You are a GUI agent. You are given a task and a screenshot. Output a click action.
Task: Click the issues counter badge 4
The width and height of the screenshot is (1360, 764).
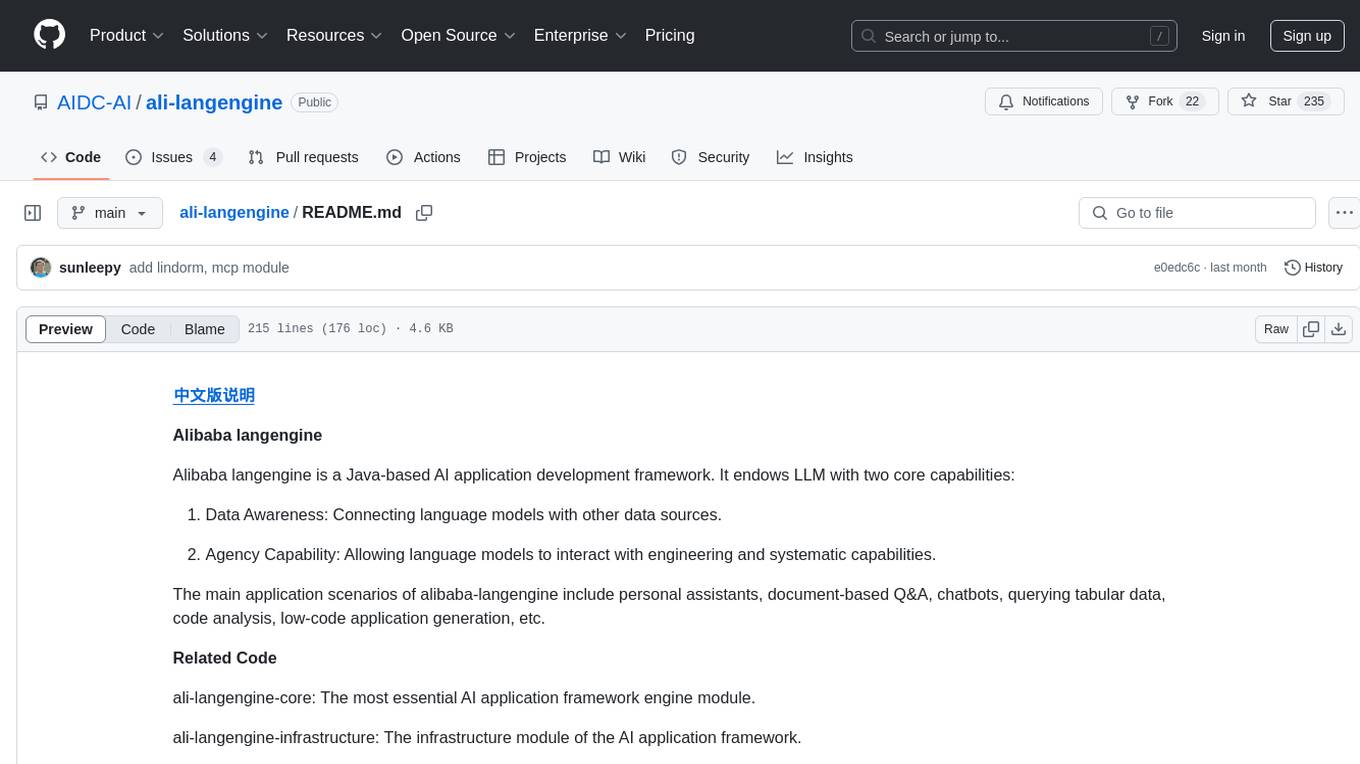(x=212, y=157)
